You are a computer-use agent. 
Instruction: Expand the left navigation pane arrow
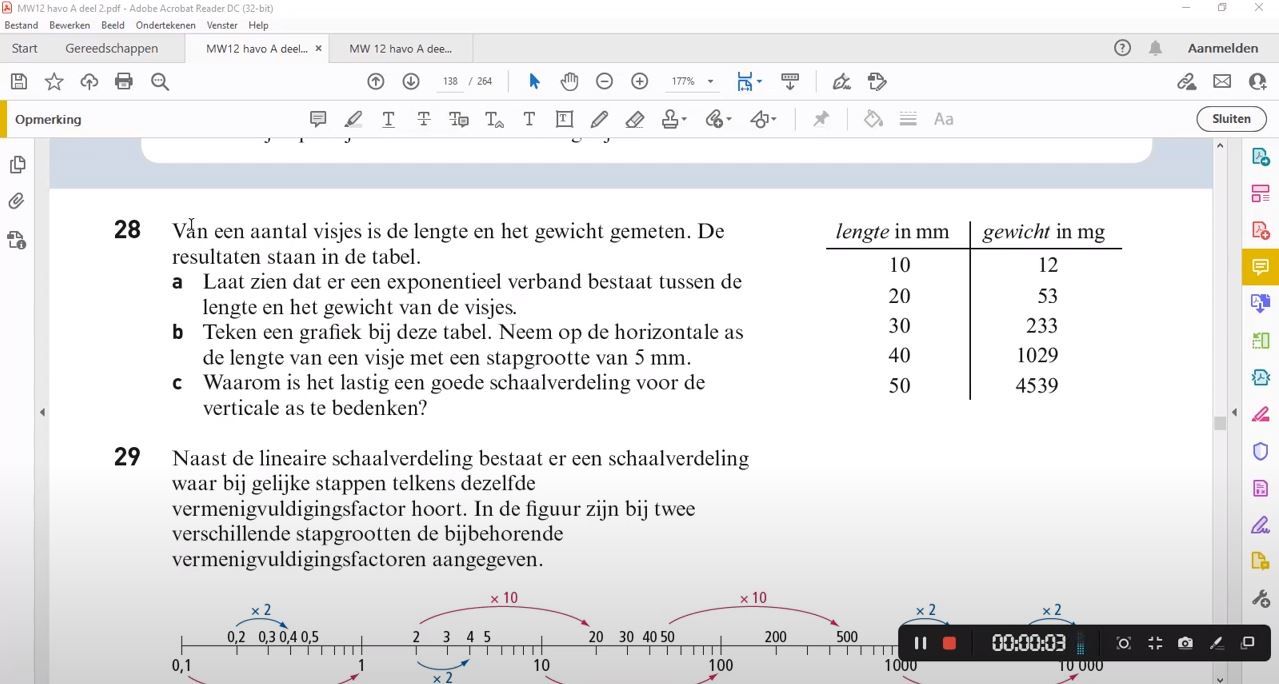click(x=42, y=412)
